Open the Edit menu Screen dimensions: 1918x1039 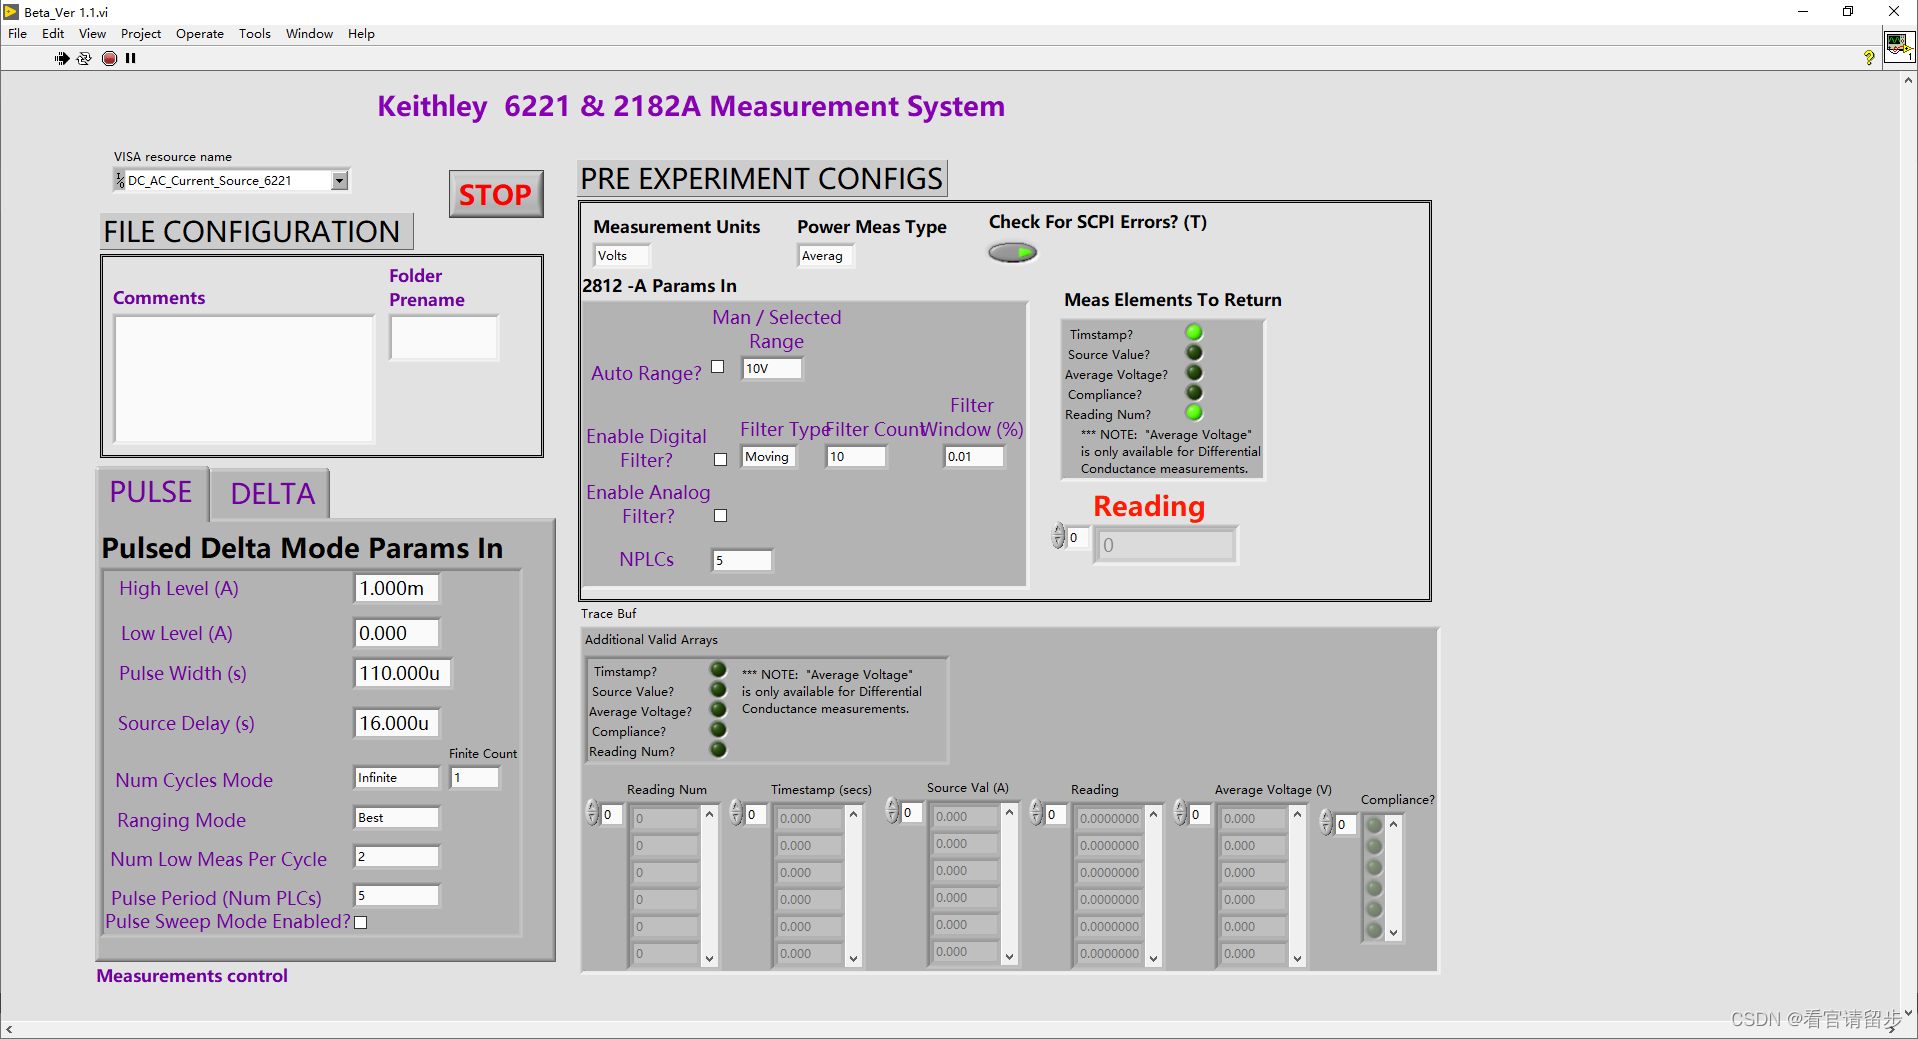click(53, 33)
